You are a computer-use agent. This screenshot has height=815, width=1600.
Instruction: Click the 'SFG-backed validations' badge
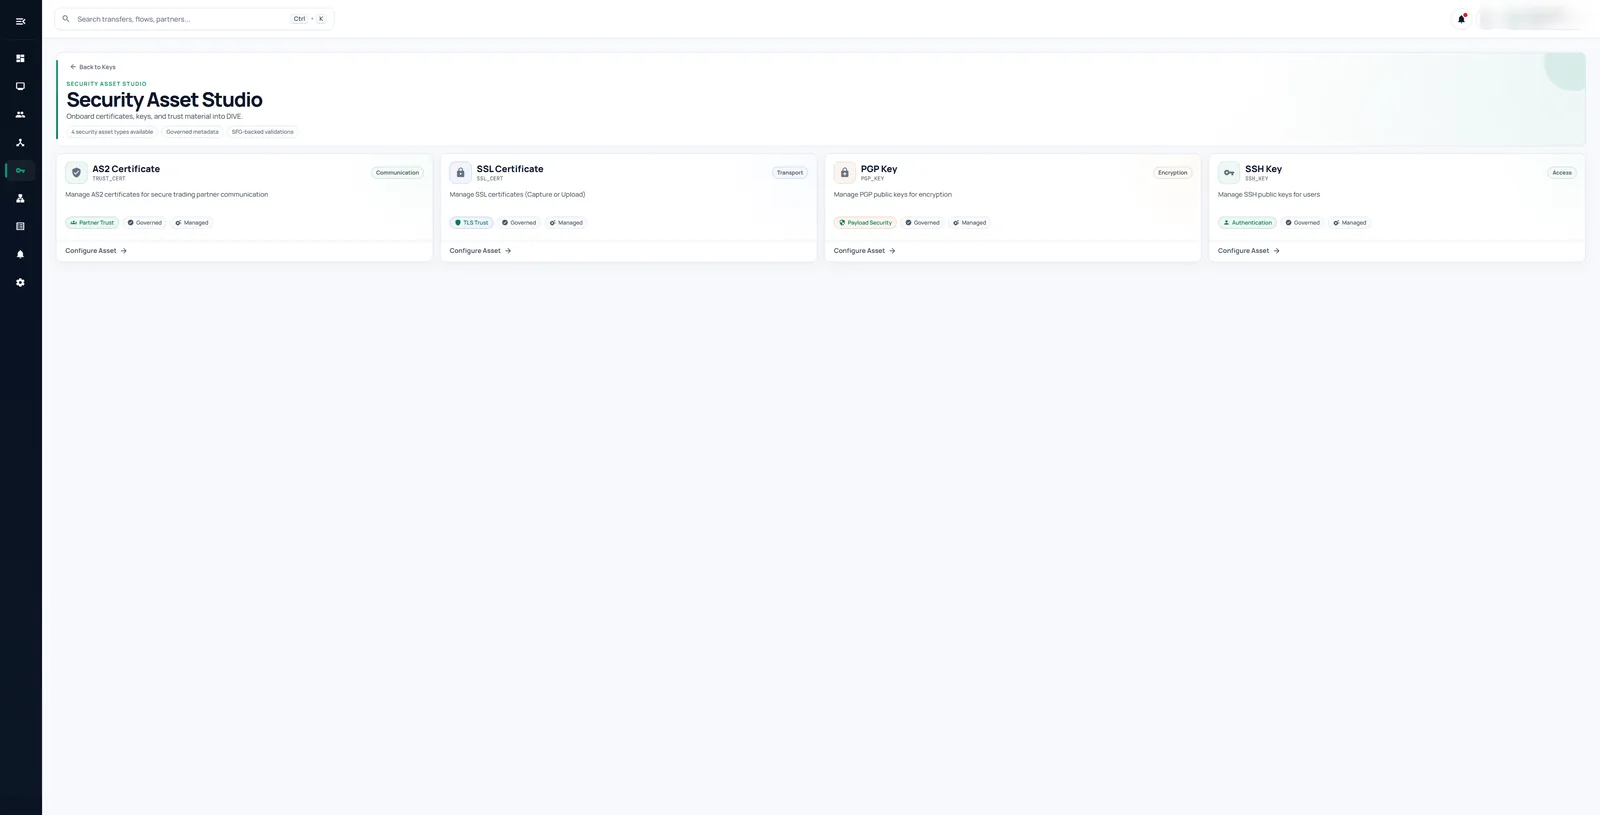point(263,132)
